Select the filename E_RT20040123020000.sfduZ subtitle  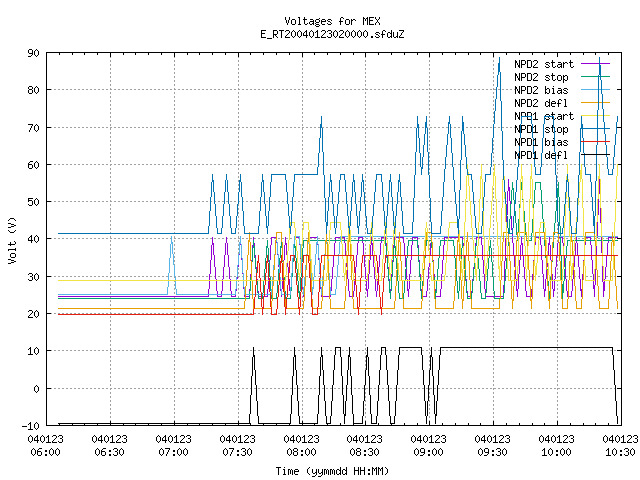point(332,34)
